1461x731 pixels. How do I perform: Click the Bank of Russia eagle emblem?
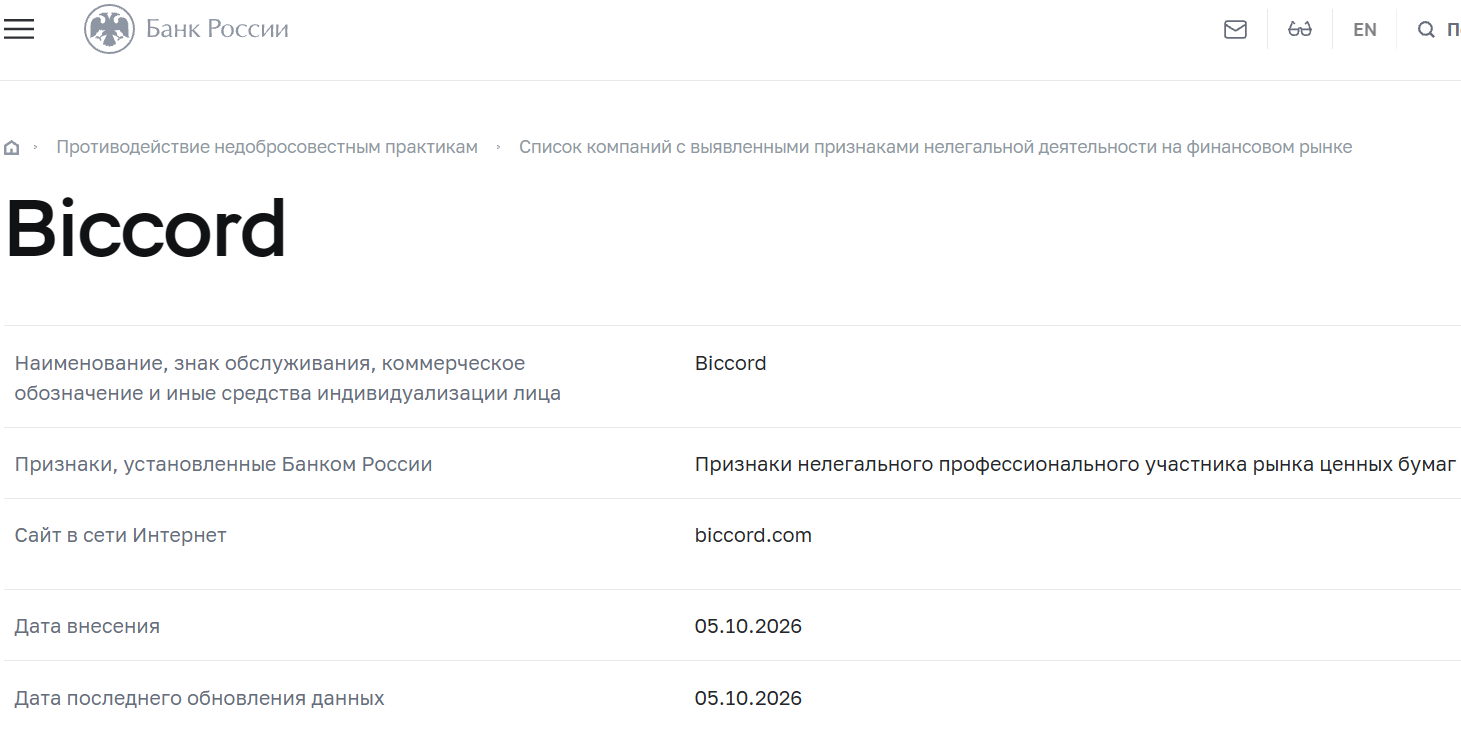click(x=109, y=29)
